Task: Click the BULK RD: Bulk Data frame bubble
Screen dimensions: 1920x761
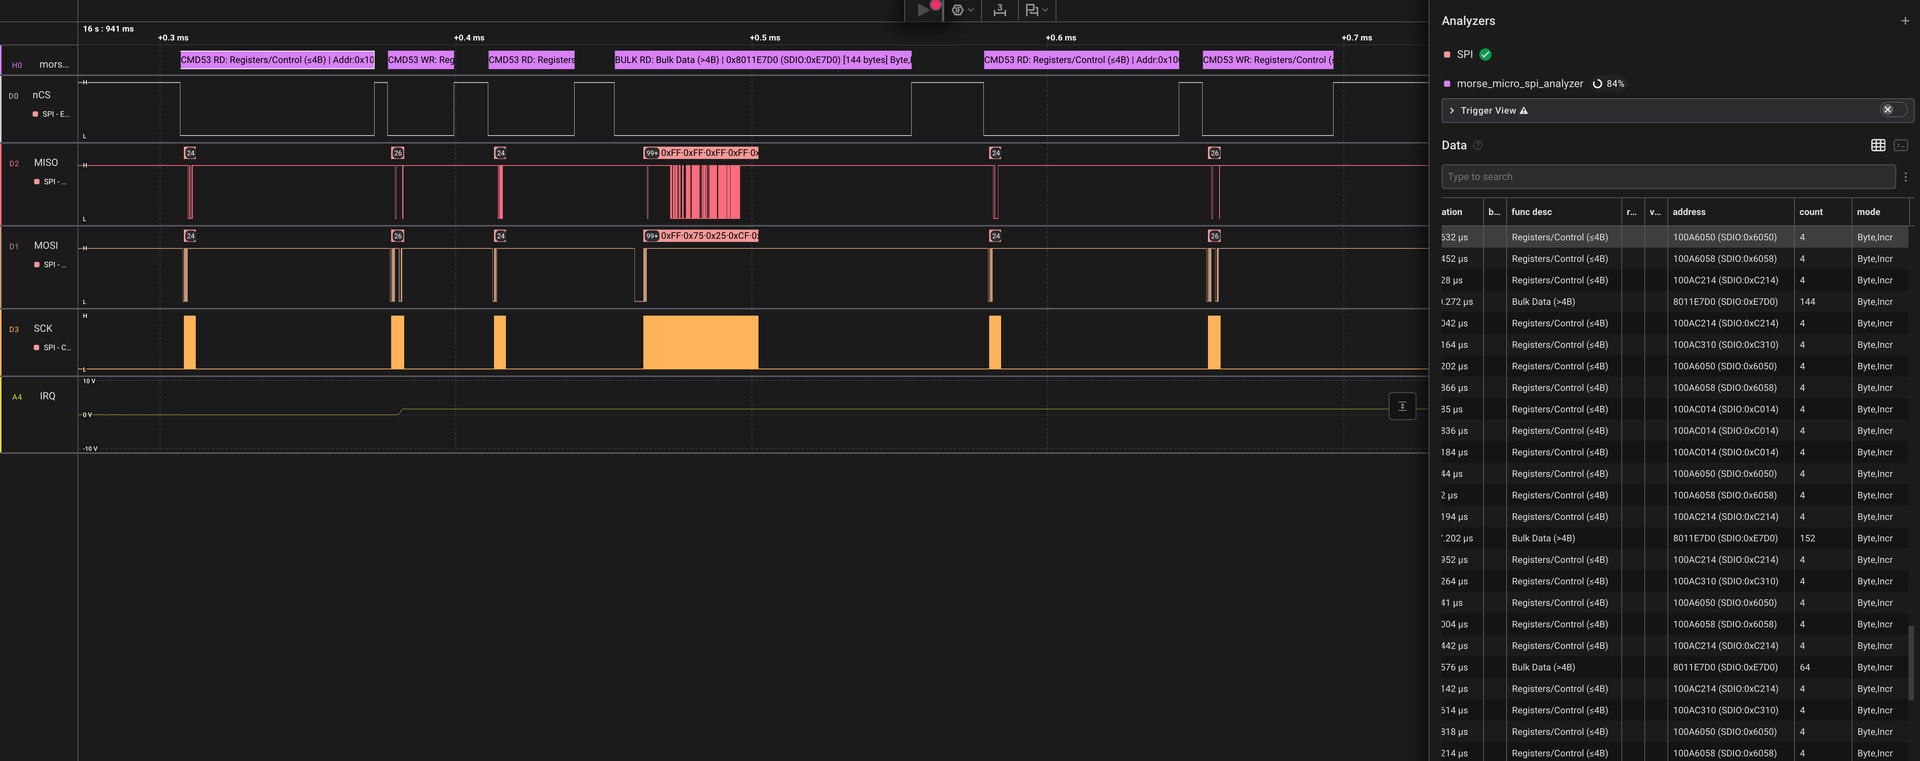Action: (762, 60)
